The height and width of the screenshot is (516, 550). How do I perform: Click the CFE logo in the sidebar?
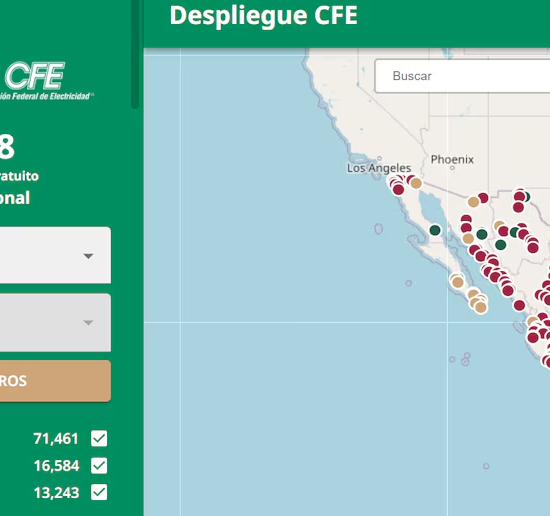pyautogui.click(x=46, y=81)
